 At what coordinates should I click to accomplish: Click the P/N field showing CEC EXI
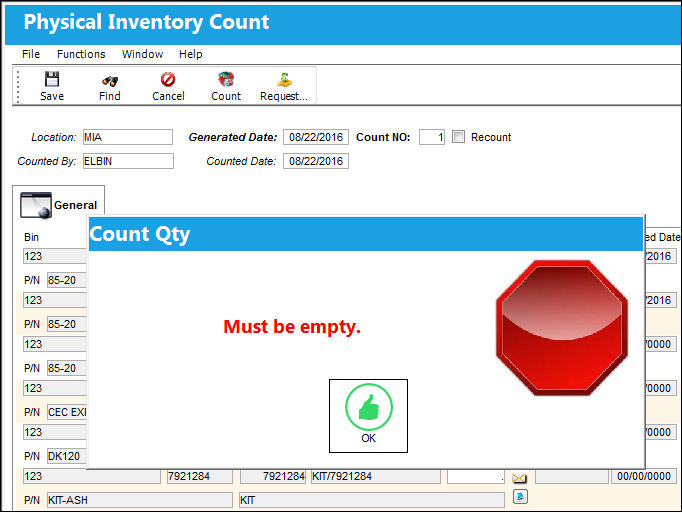pos(67,412)
